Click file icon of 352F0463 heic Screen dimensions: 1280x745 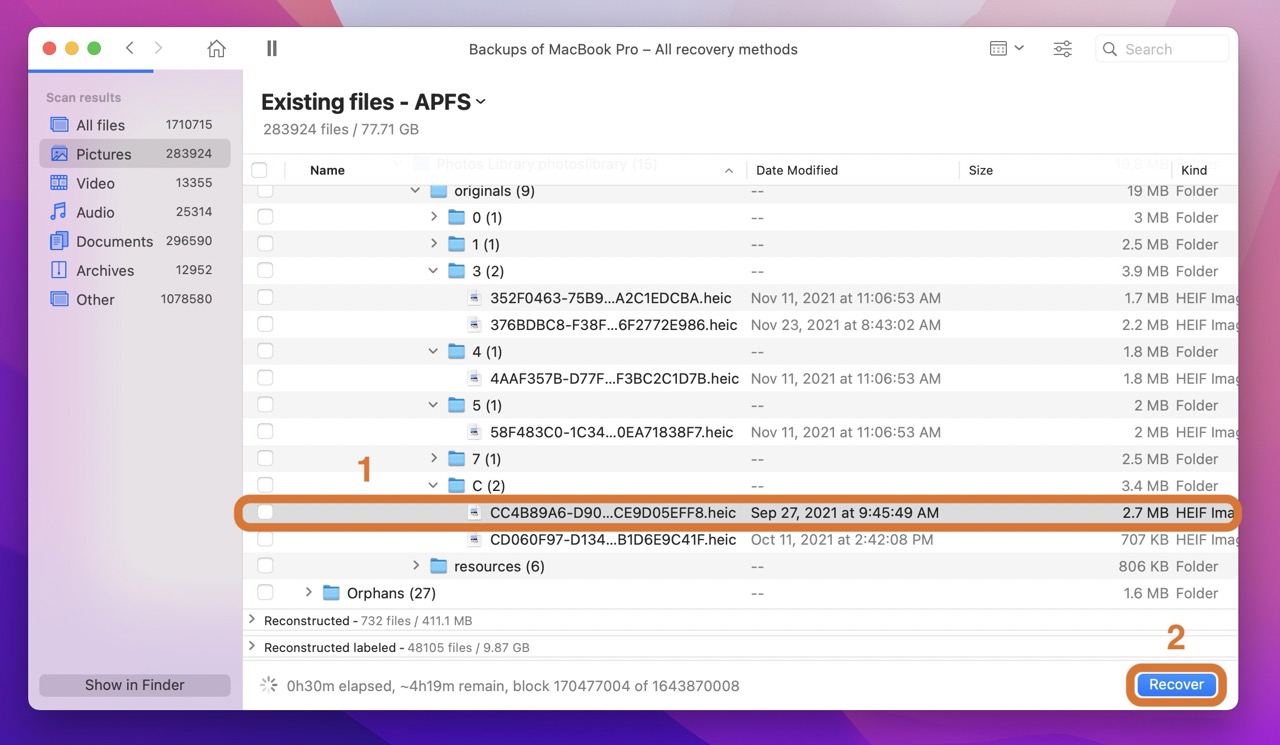(x=475, y=298)
